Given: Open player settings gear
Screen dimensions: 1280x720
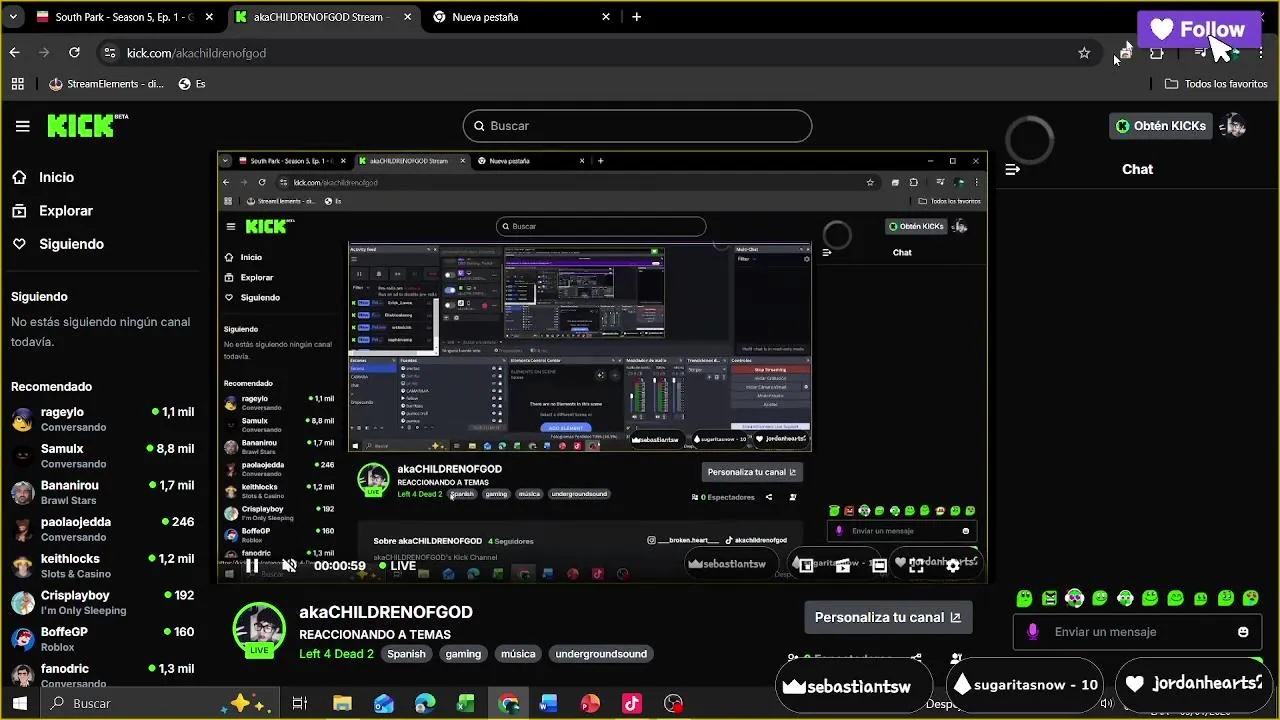Looking at the screenshot, I should (x=953, y=566).
